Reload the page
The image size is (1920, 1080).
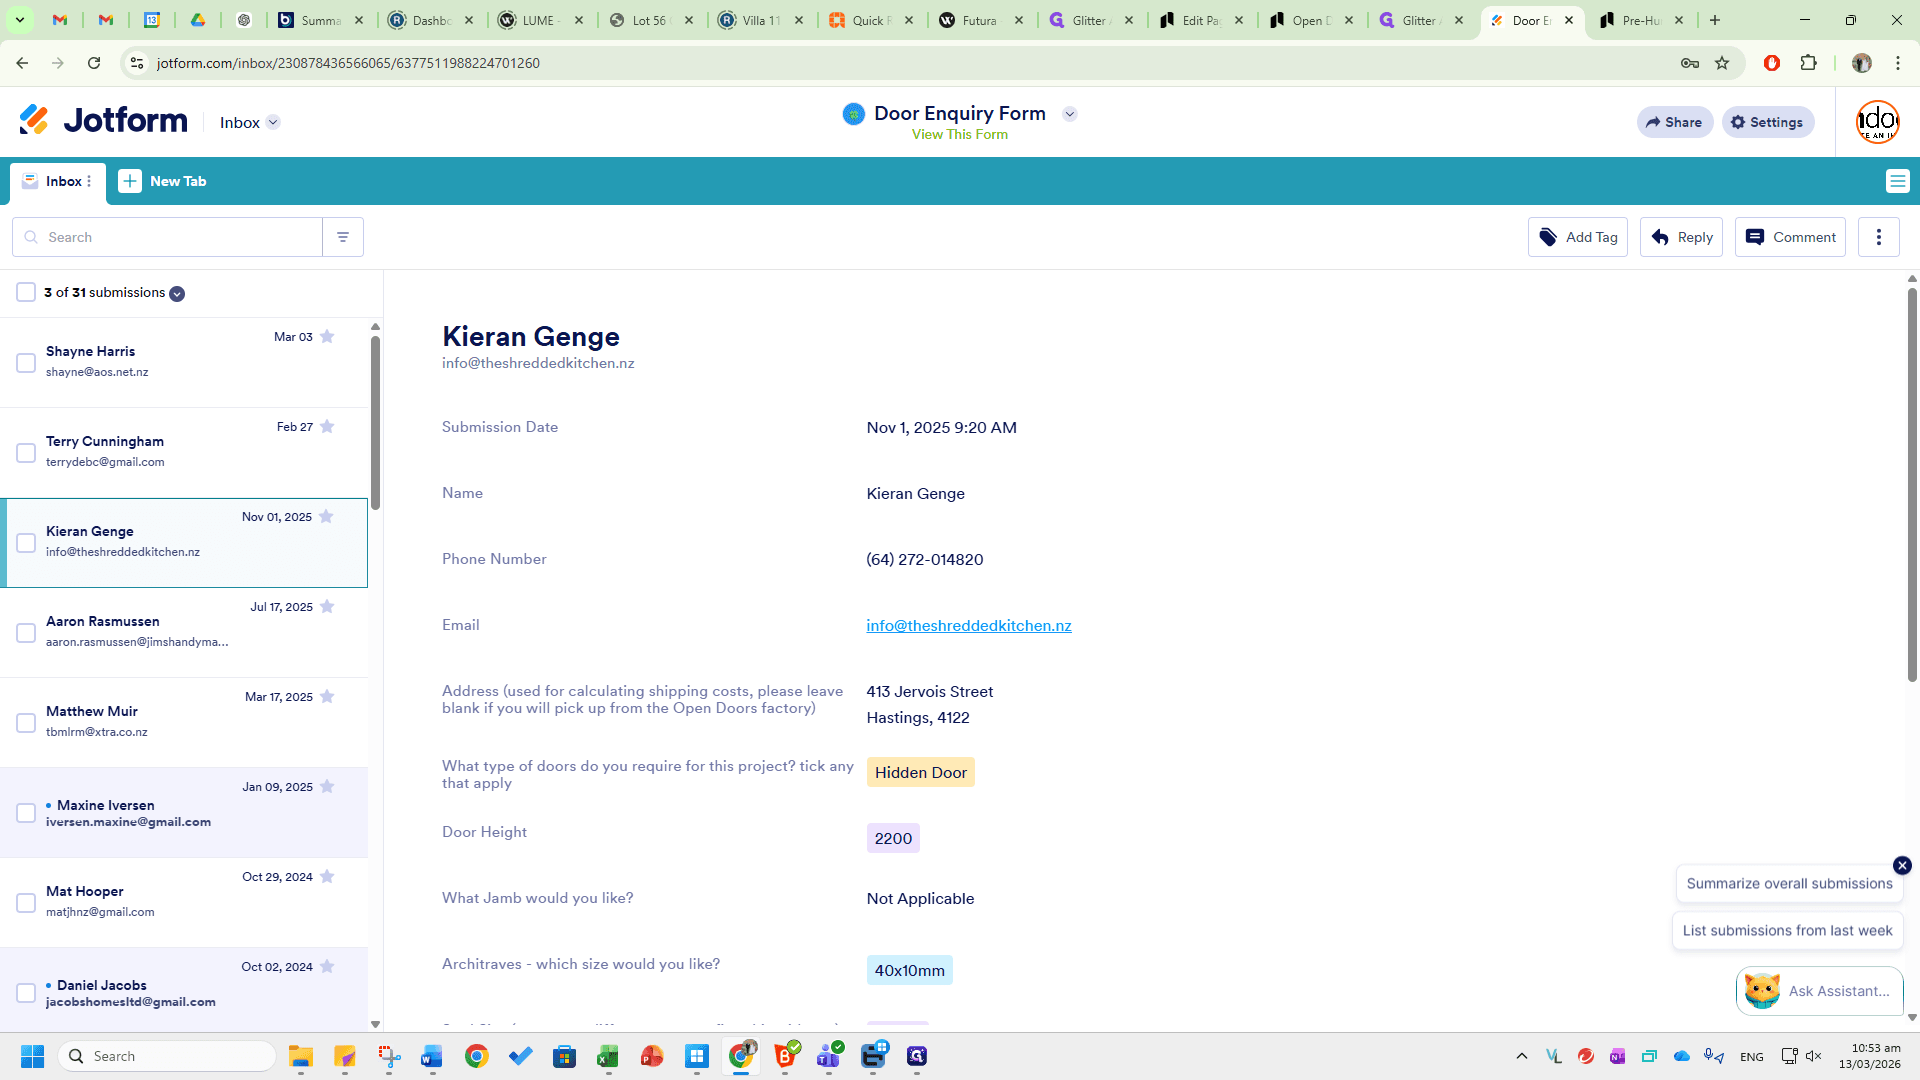tap(94, 63)
